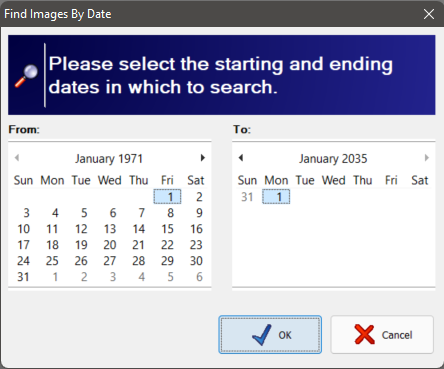The height and width of the screenshot is (369, 444).
Task: Choose Saturday January 2 in From calendar
Action: click(x=199, y=197)
